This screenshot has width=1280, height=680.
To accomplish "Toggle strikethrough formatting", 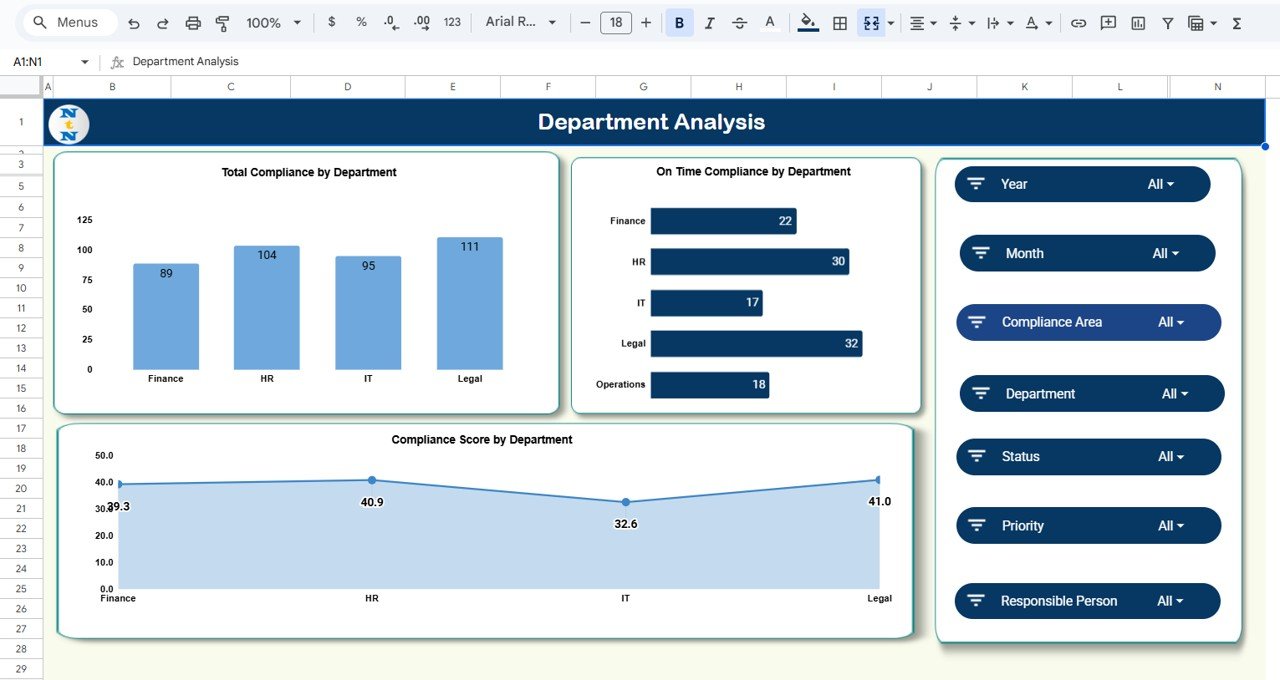I will (739, 21).
